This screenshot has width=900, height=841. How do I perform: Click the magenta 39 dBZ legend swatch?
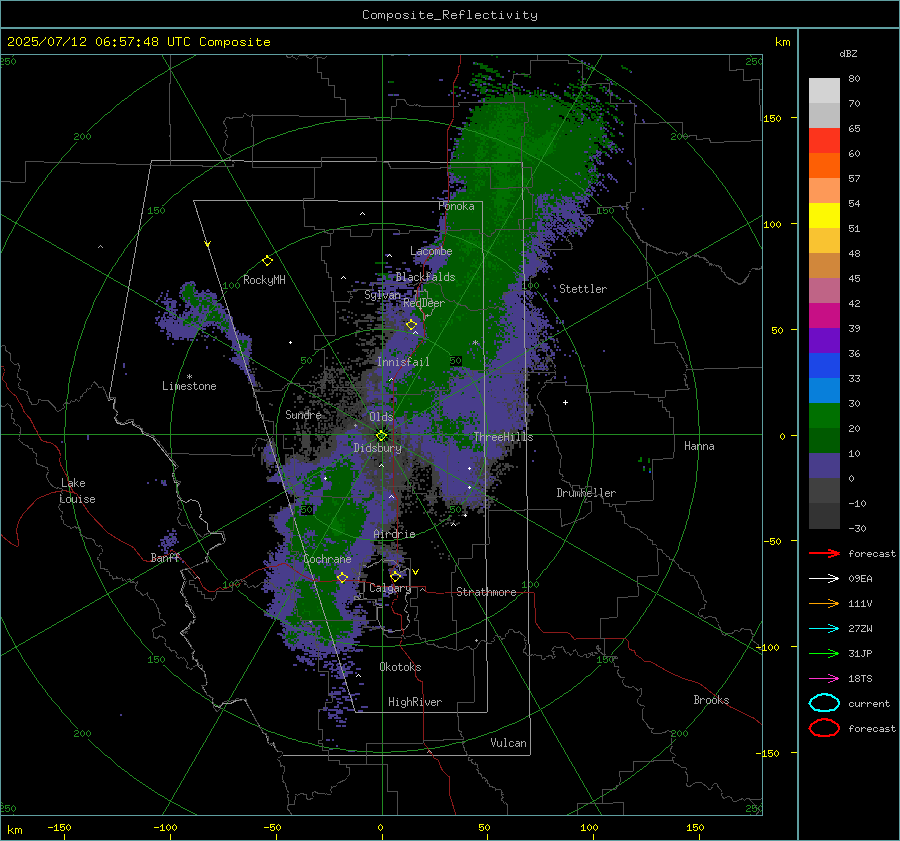824,315
